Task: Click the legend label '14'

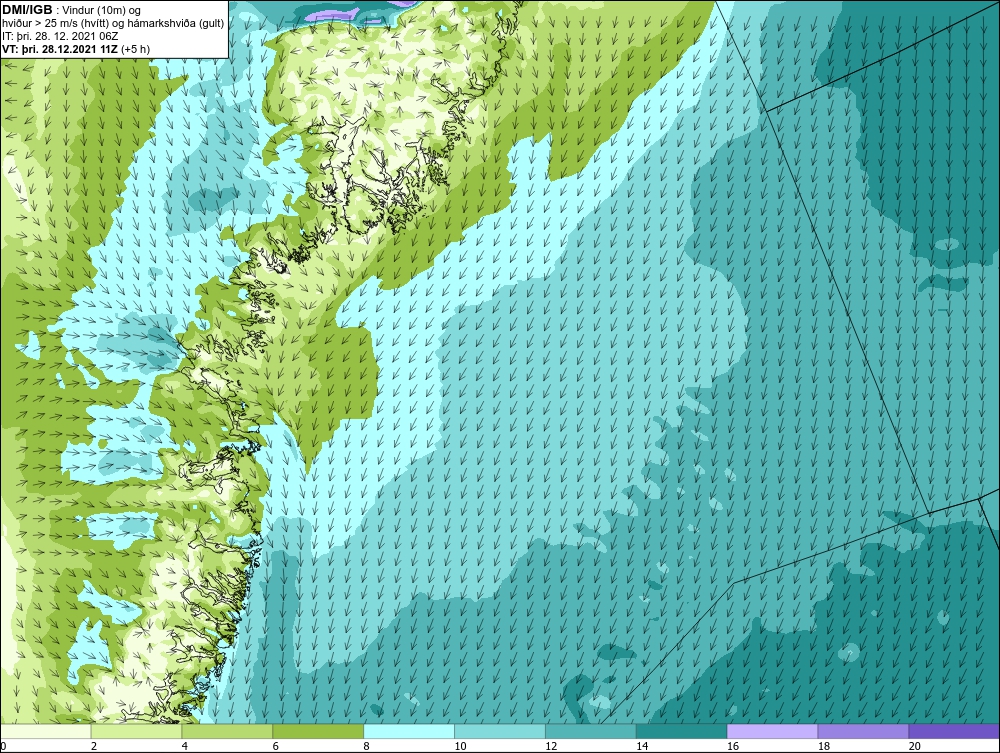Action: (x=642, y=746)
